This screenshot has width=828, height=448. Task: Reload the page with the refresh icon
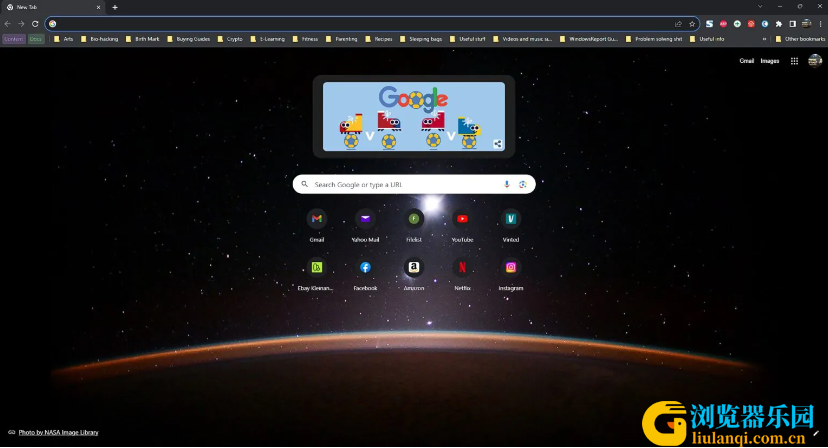(x=35, y=24)
